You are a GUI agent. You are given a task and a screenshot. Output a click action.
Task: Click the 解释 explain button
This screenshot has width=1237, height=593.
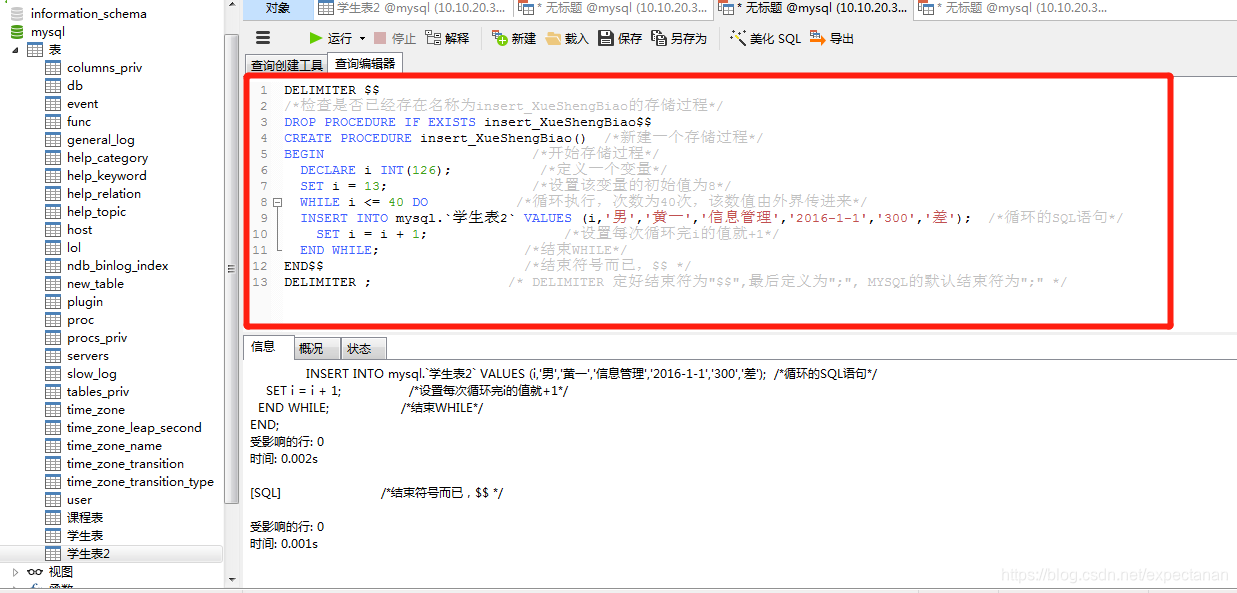click(447, 38)
